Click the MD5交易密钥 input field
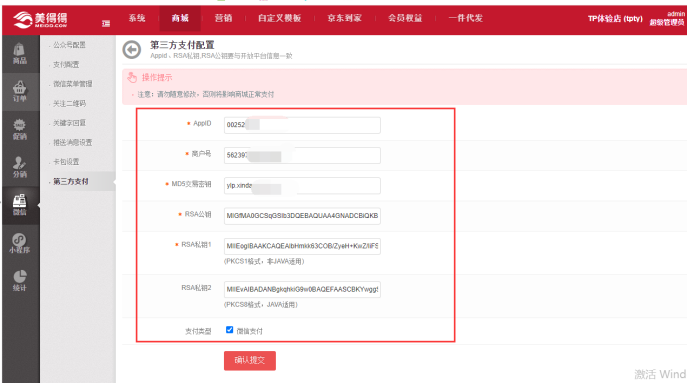The width and height of the screenshot is (688, 383). coord(302,186)
